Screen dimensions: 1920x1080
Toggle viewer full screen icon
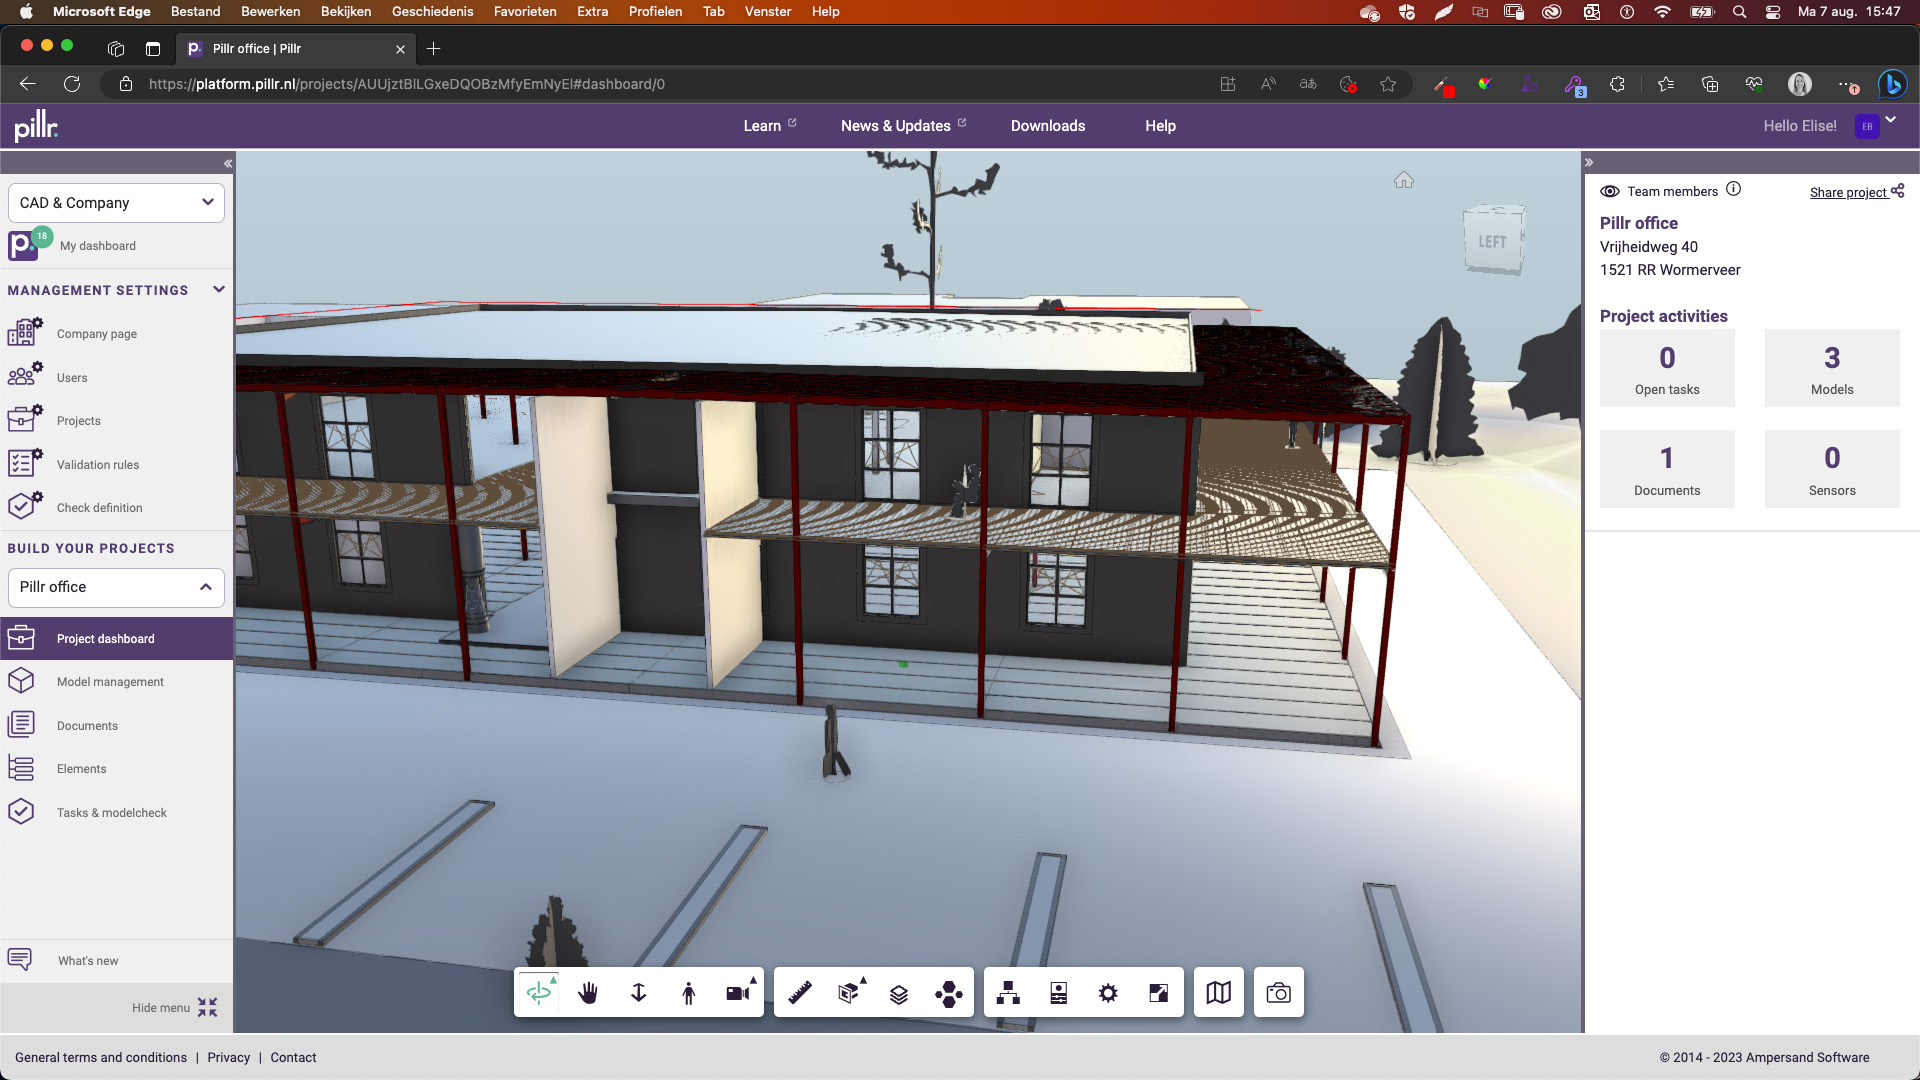(x=1159, y=992)
